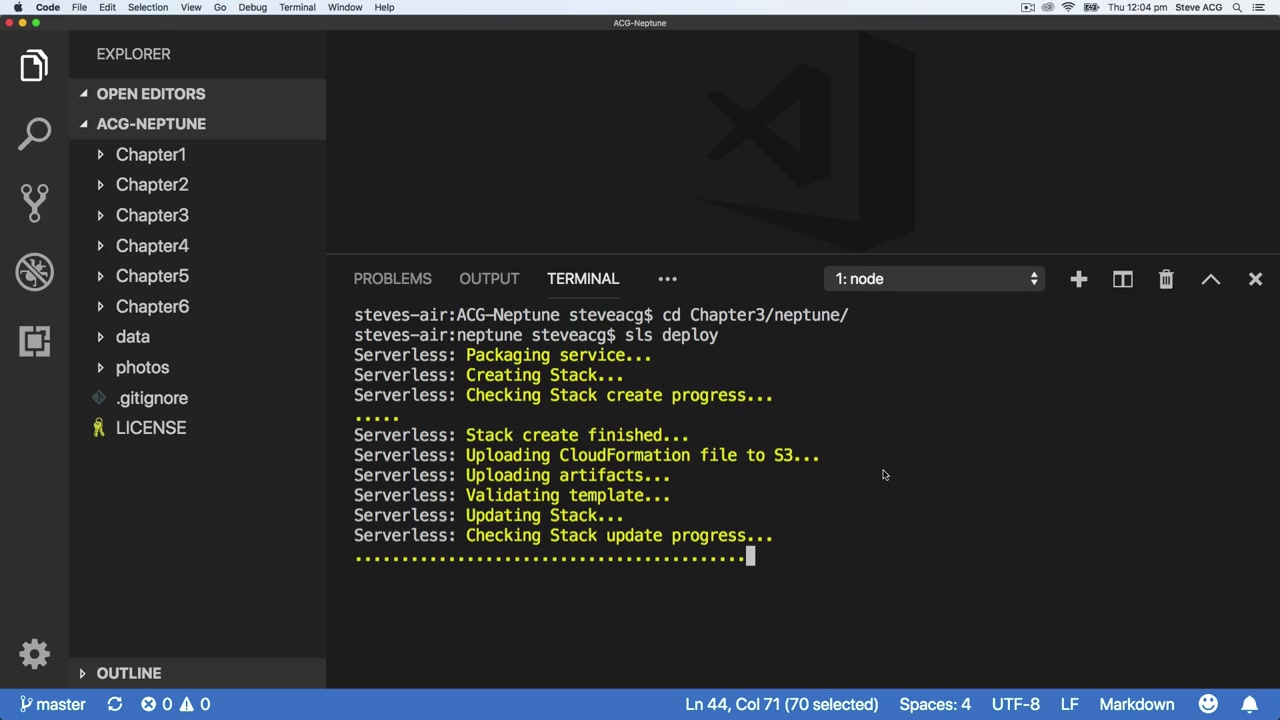Open the Code application menu

pyautogui.click(x=48, y=7)
